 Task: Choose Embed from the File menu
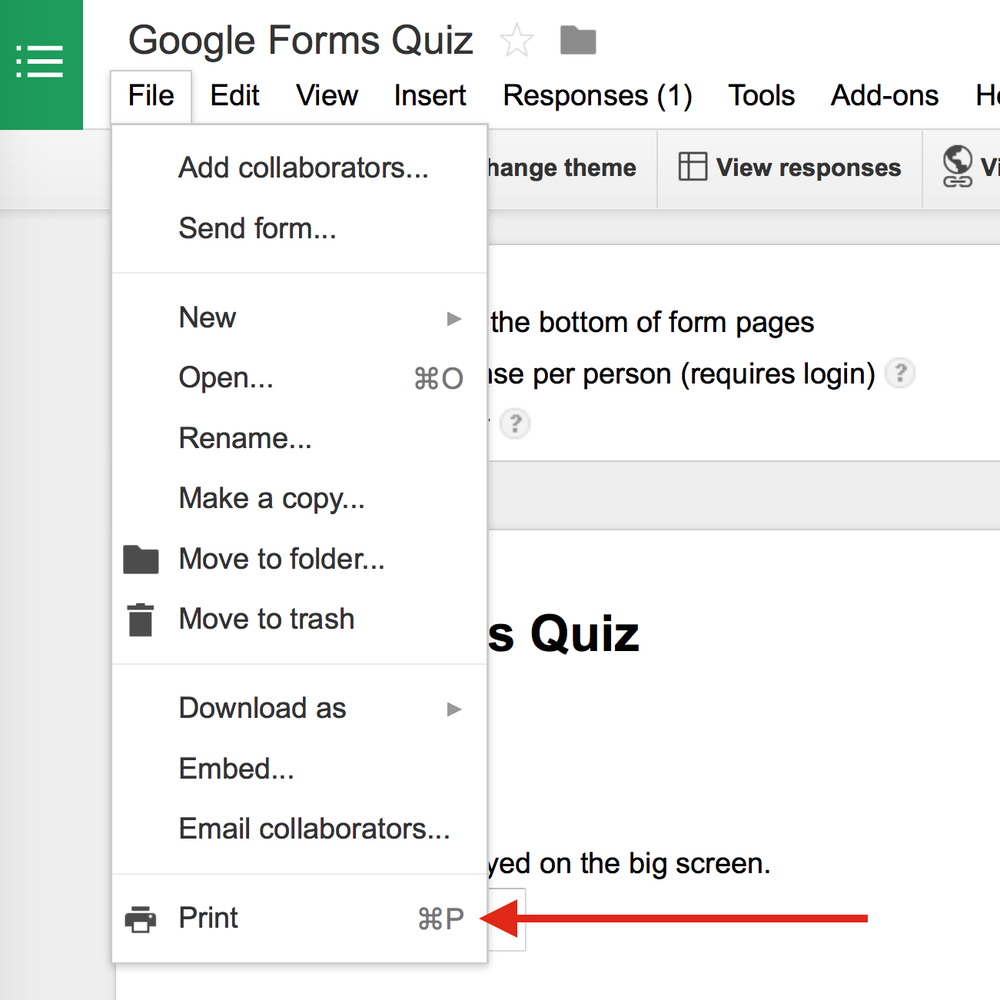(x=299, y=769)
